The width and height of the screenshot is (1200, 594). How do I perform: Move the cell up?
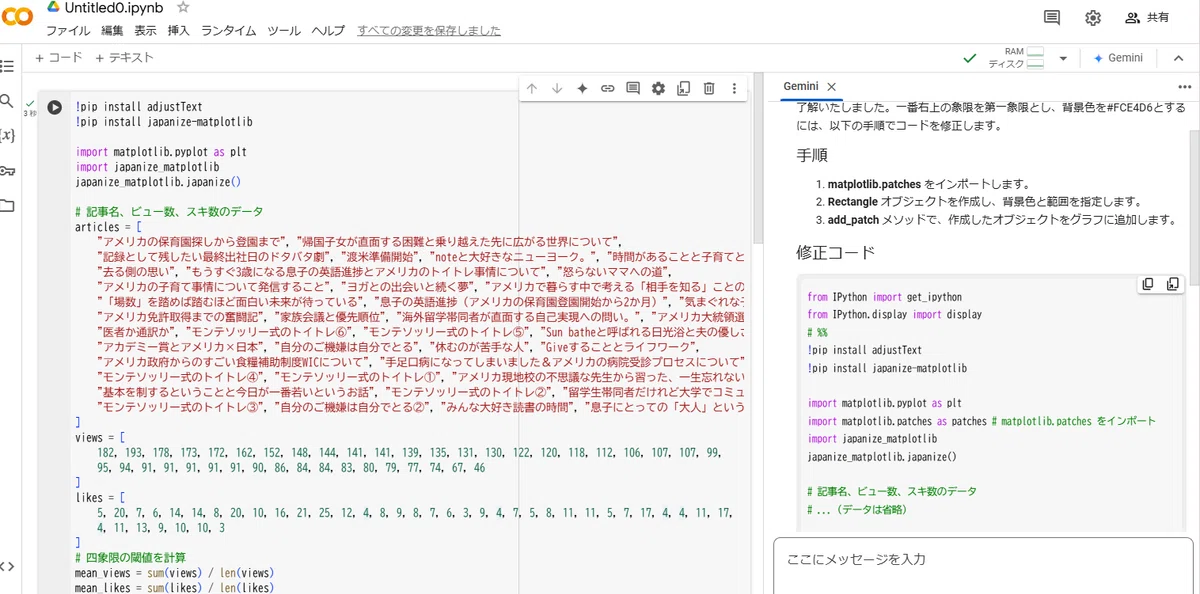(x=532, y=88)
